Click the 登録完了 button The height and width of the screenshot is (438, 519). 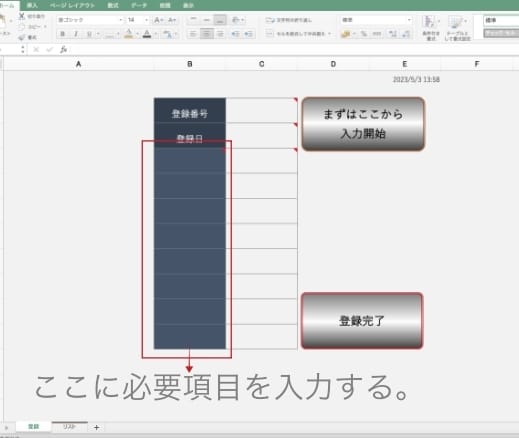(x=362, y=321)
